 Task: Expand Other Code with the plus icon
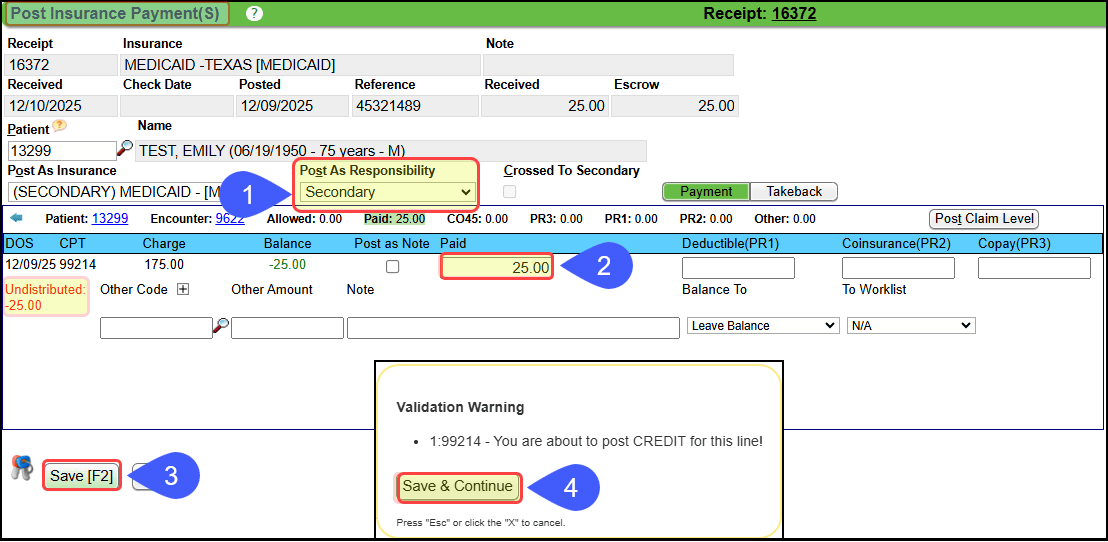183,289
